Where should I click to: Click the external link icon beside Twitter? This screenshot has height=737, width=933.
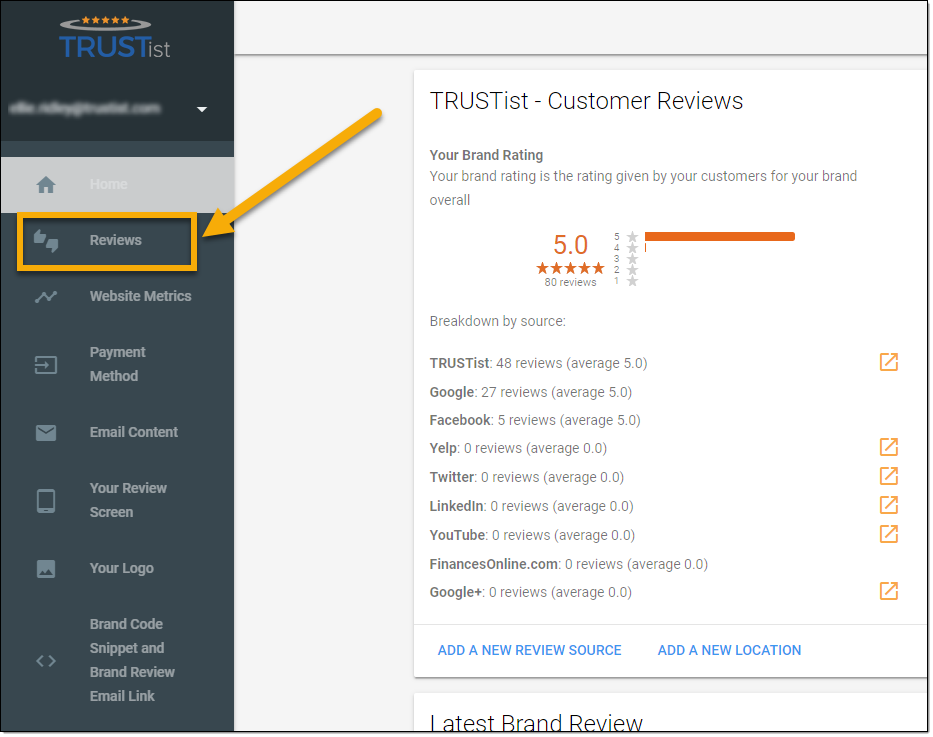point(888,476)
